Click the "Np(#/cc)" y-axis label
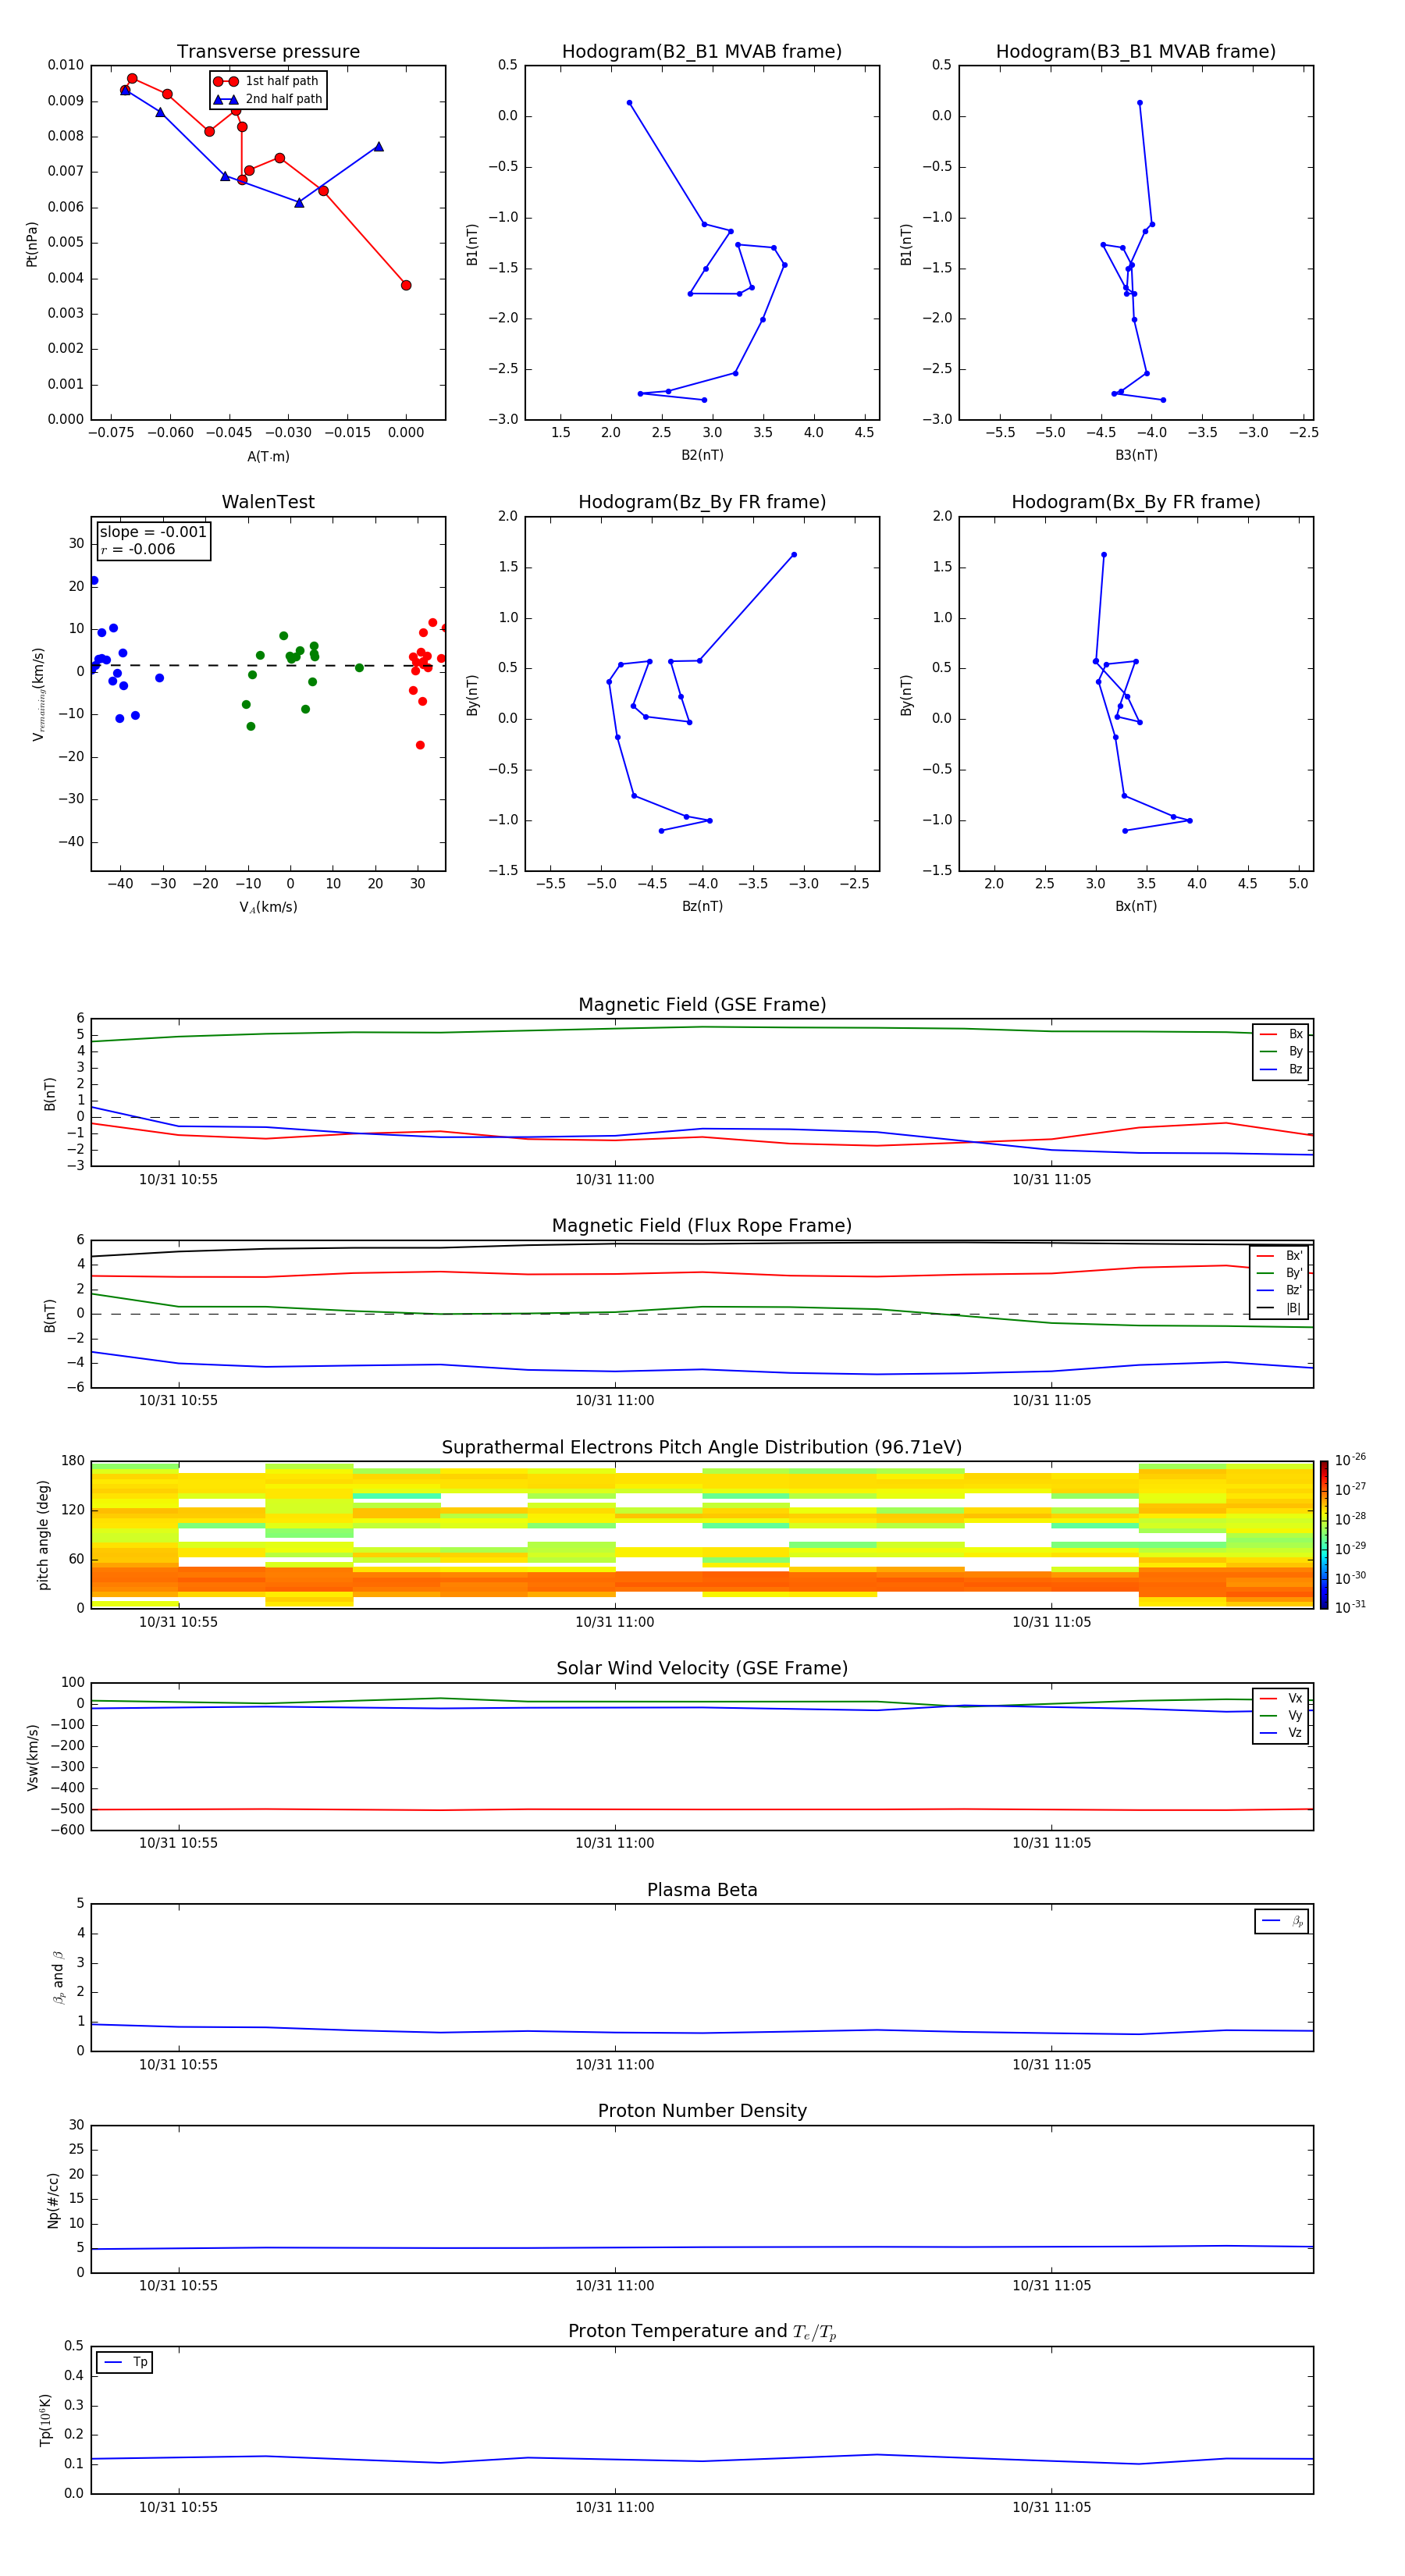 pos(53,2199)
